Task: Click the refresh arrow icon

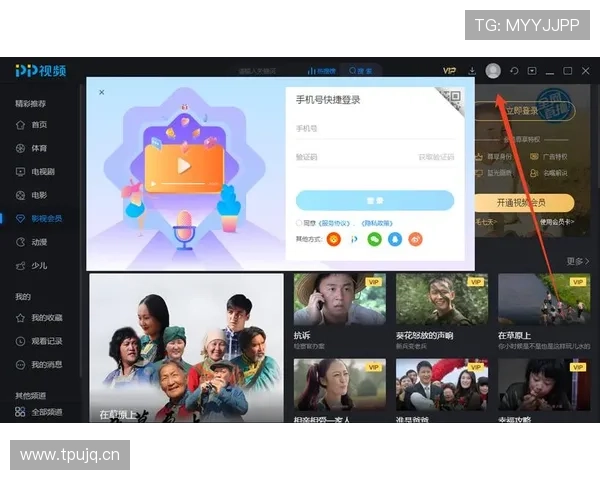Action: pos(514,71)
